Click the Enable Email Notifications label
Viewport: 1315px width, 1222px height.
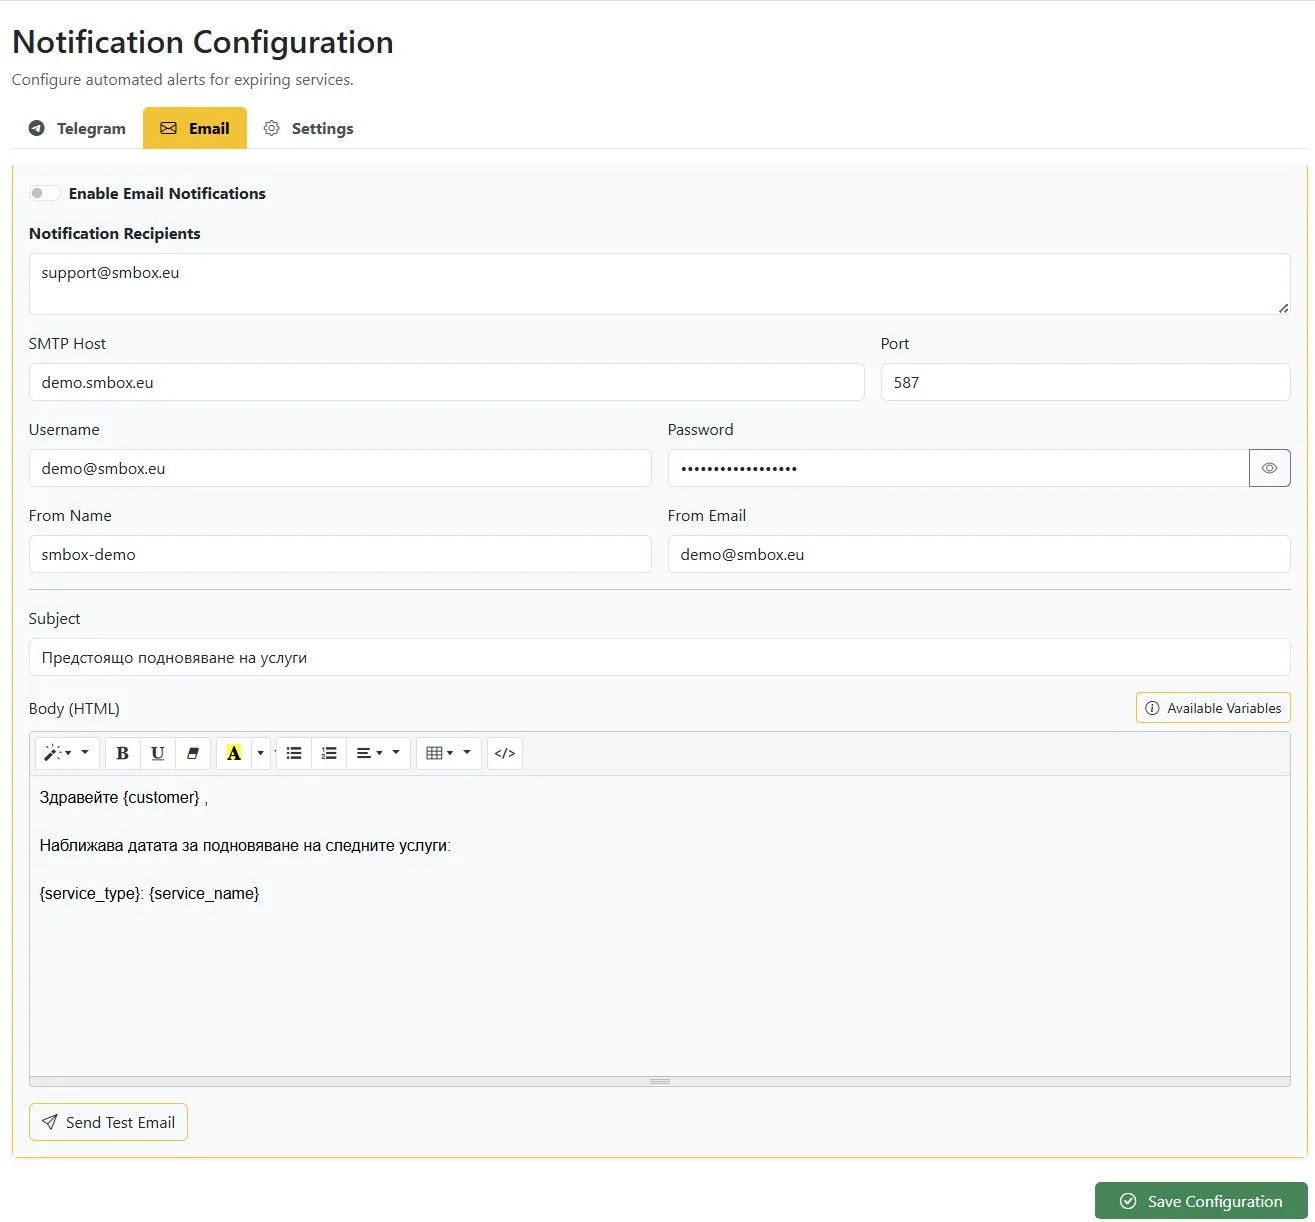tap(167, 193)
